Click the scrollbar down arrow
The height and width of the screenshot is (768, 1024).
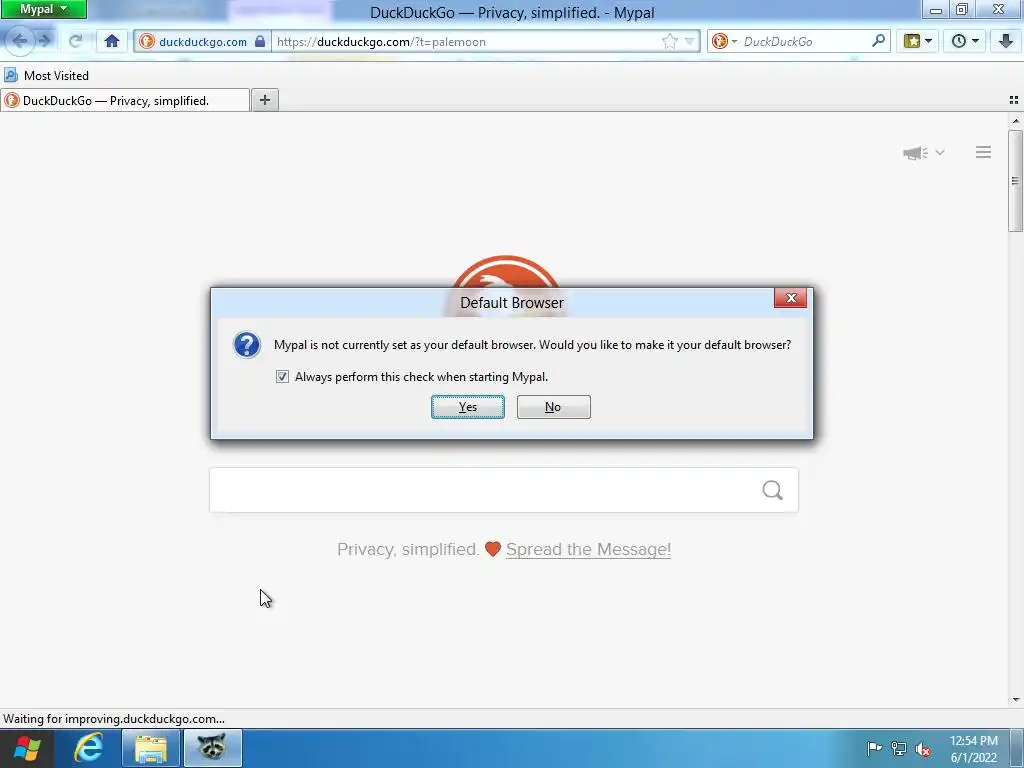pos(1016,700)
